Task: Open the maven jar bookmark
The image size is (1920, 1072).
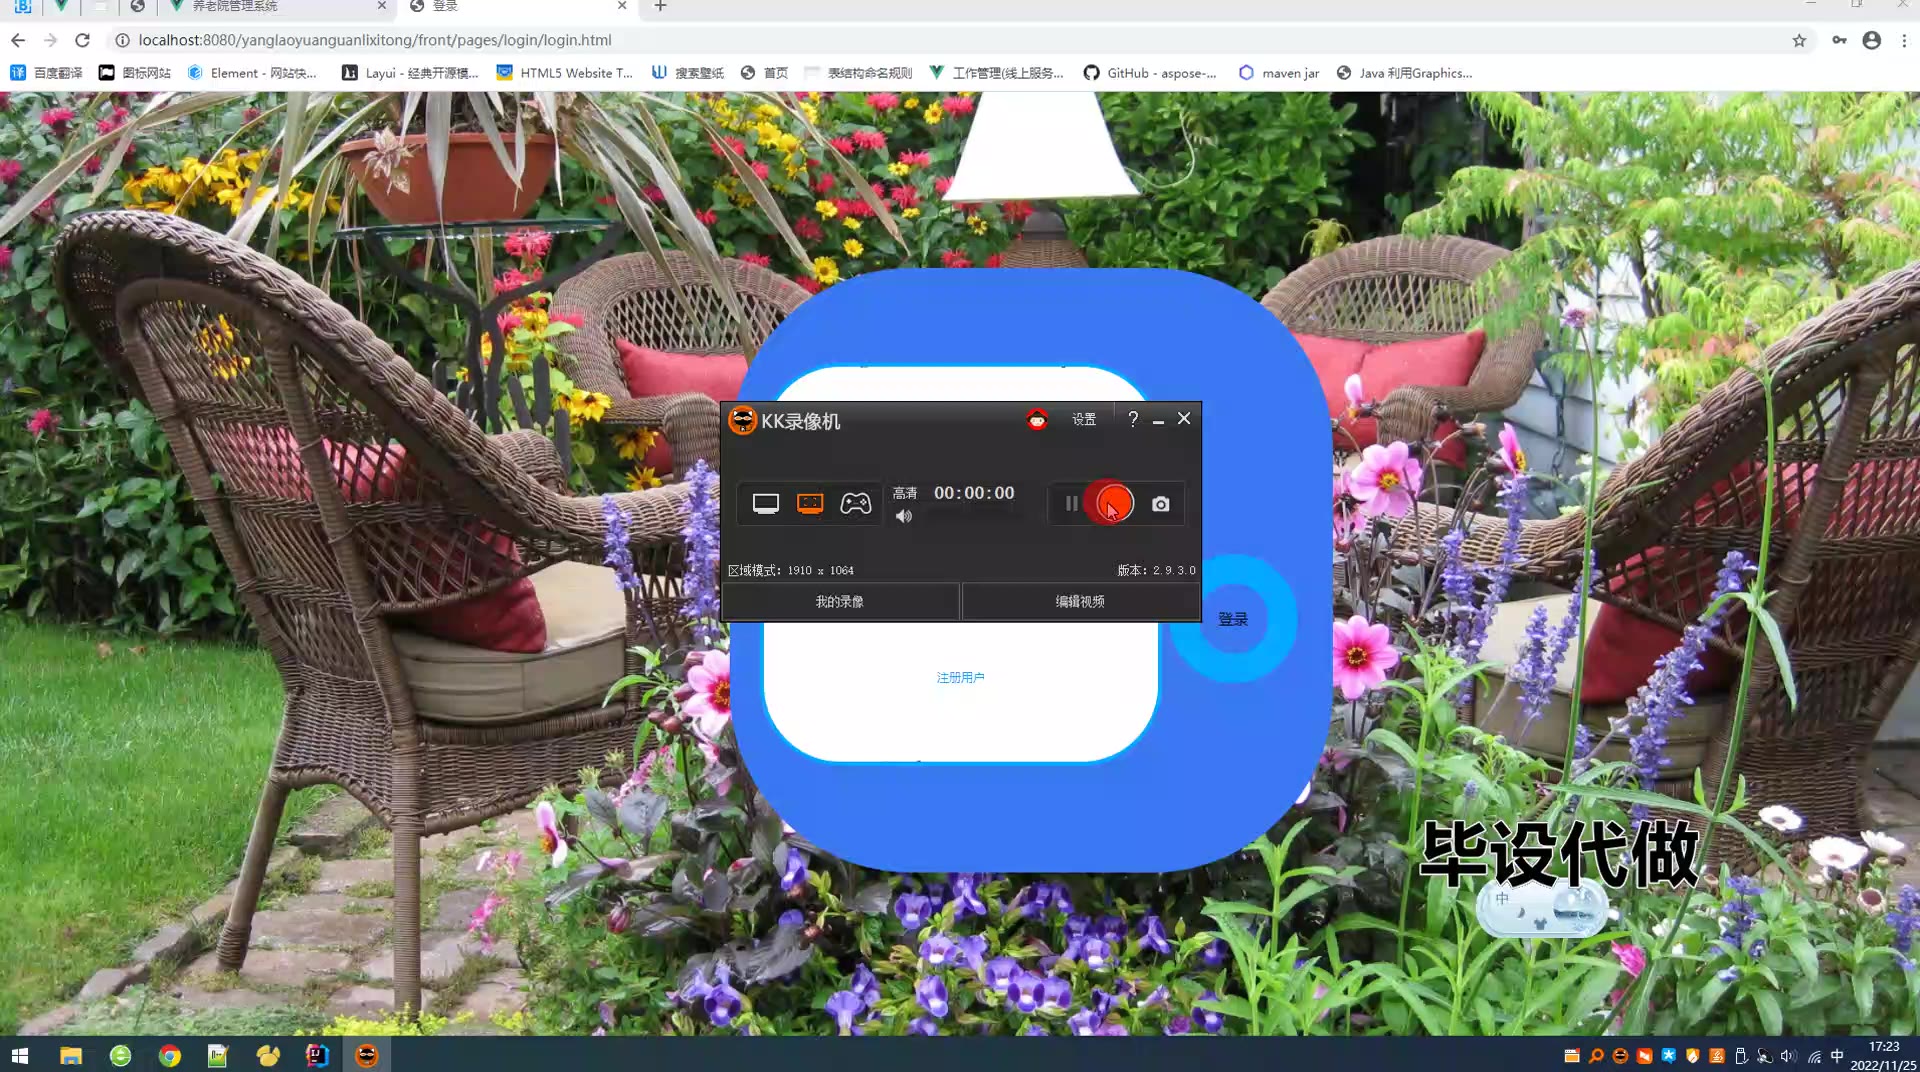Action: pos(1279,73)
